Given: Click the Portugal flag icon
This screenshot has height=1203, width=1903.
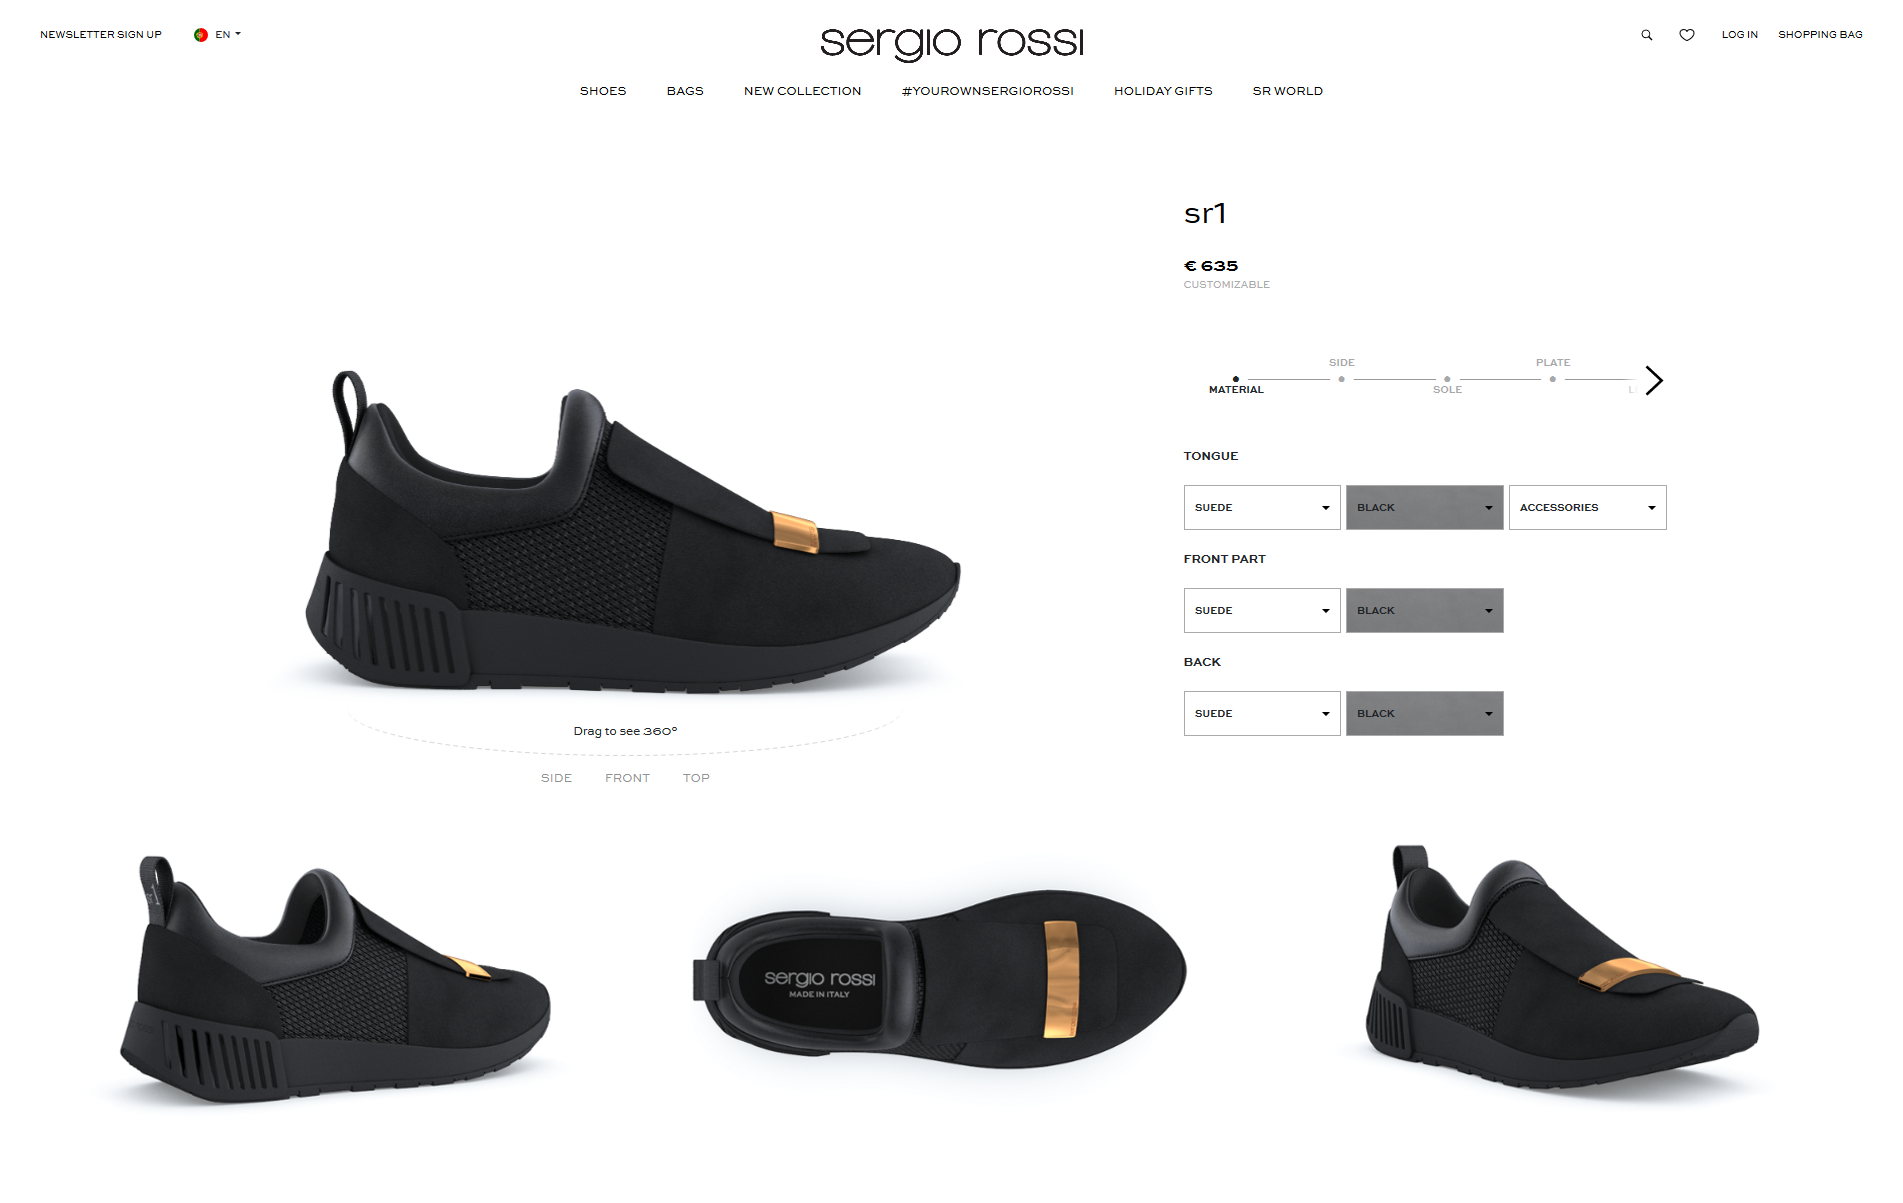Looking at the screenshot, I should tap(201, 35).
